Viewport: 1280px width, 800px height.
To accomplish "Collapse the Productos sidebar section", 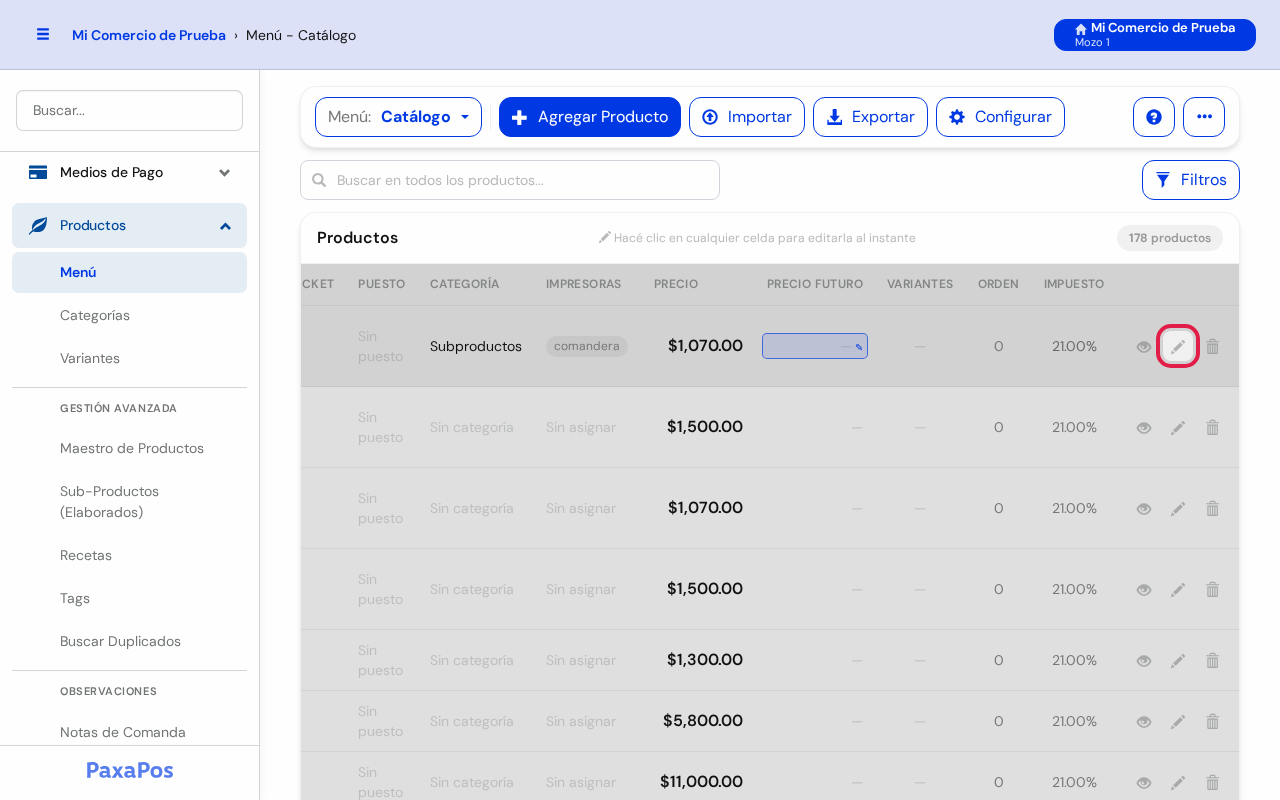I will (129, 226).
